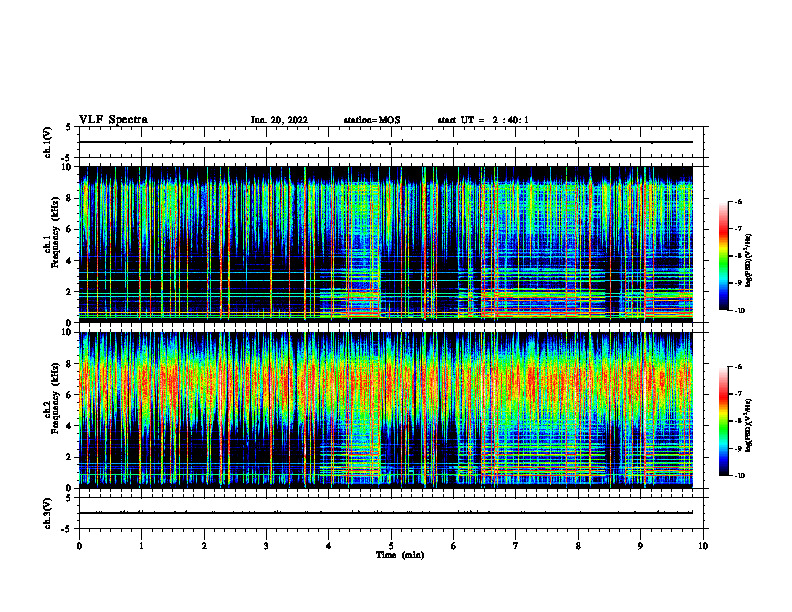
Task: Click time axis tick label "0"
Action: click(x=79, y=546)
